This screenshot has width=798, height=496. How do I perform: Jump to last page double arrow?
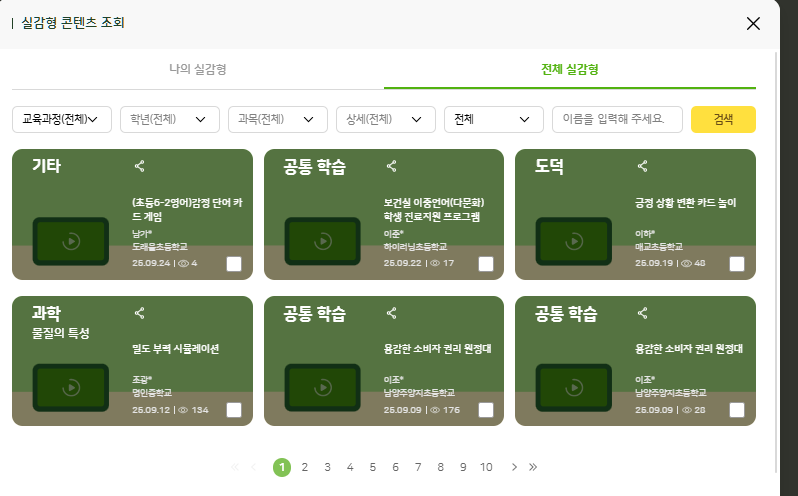tap(533, 467)
